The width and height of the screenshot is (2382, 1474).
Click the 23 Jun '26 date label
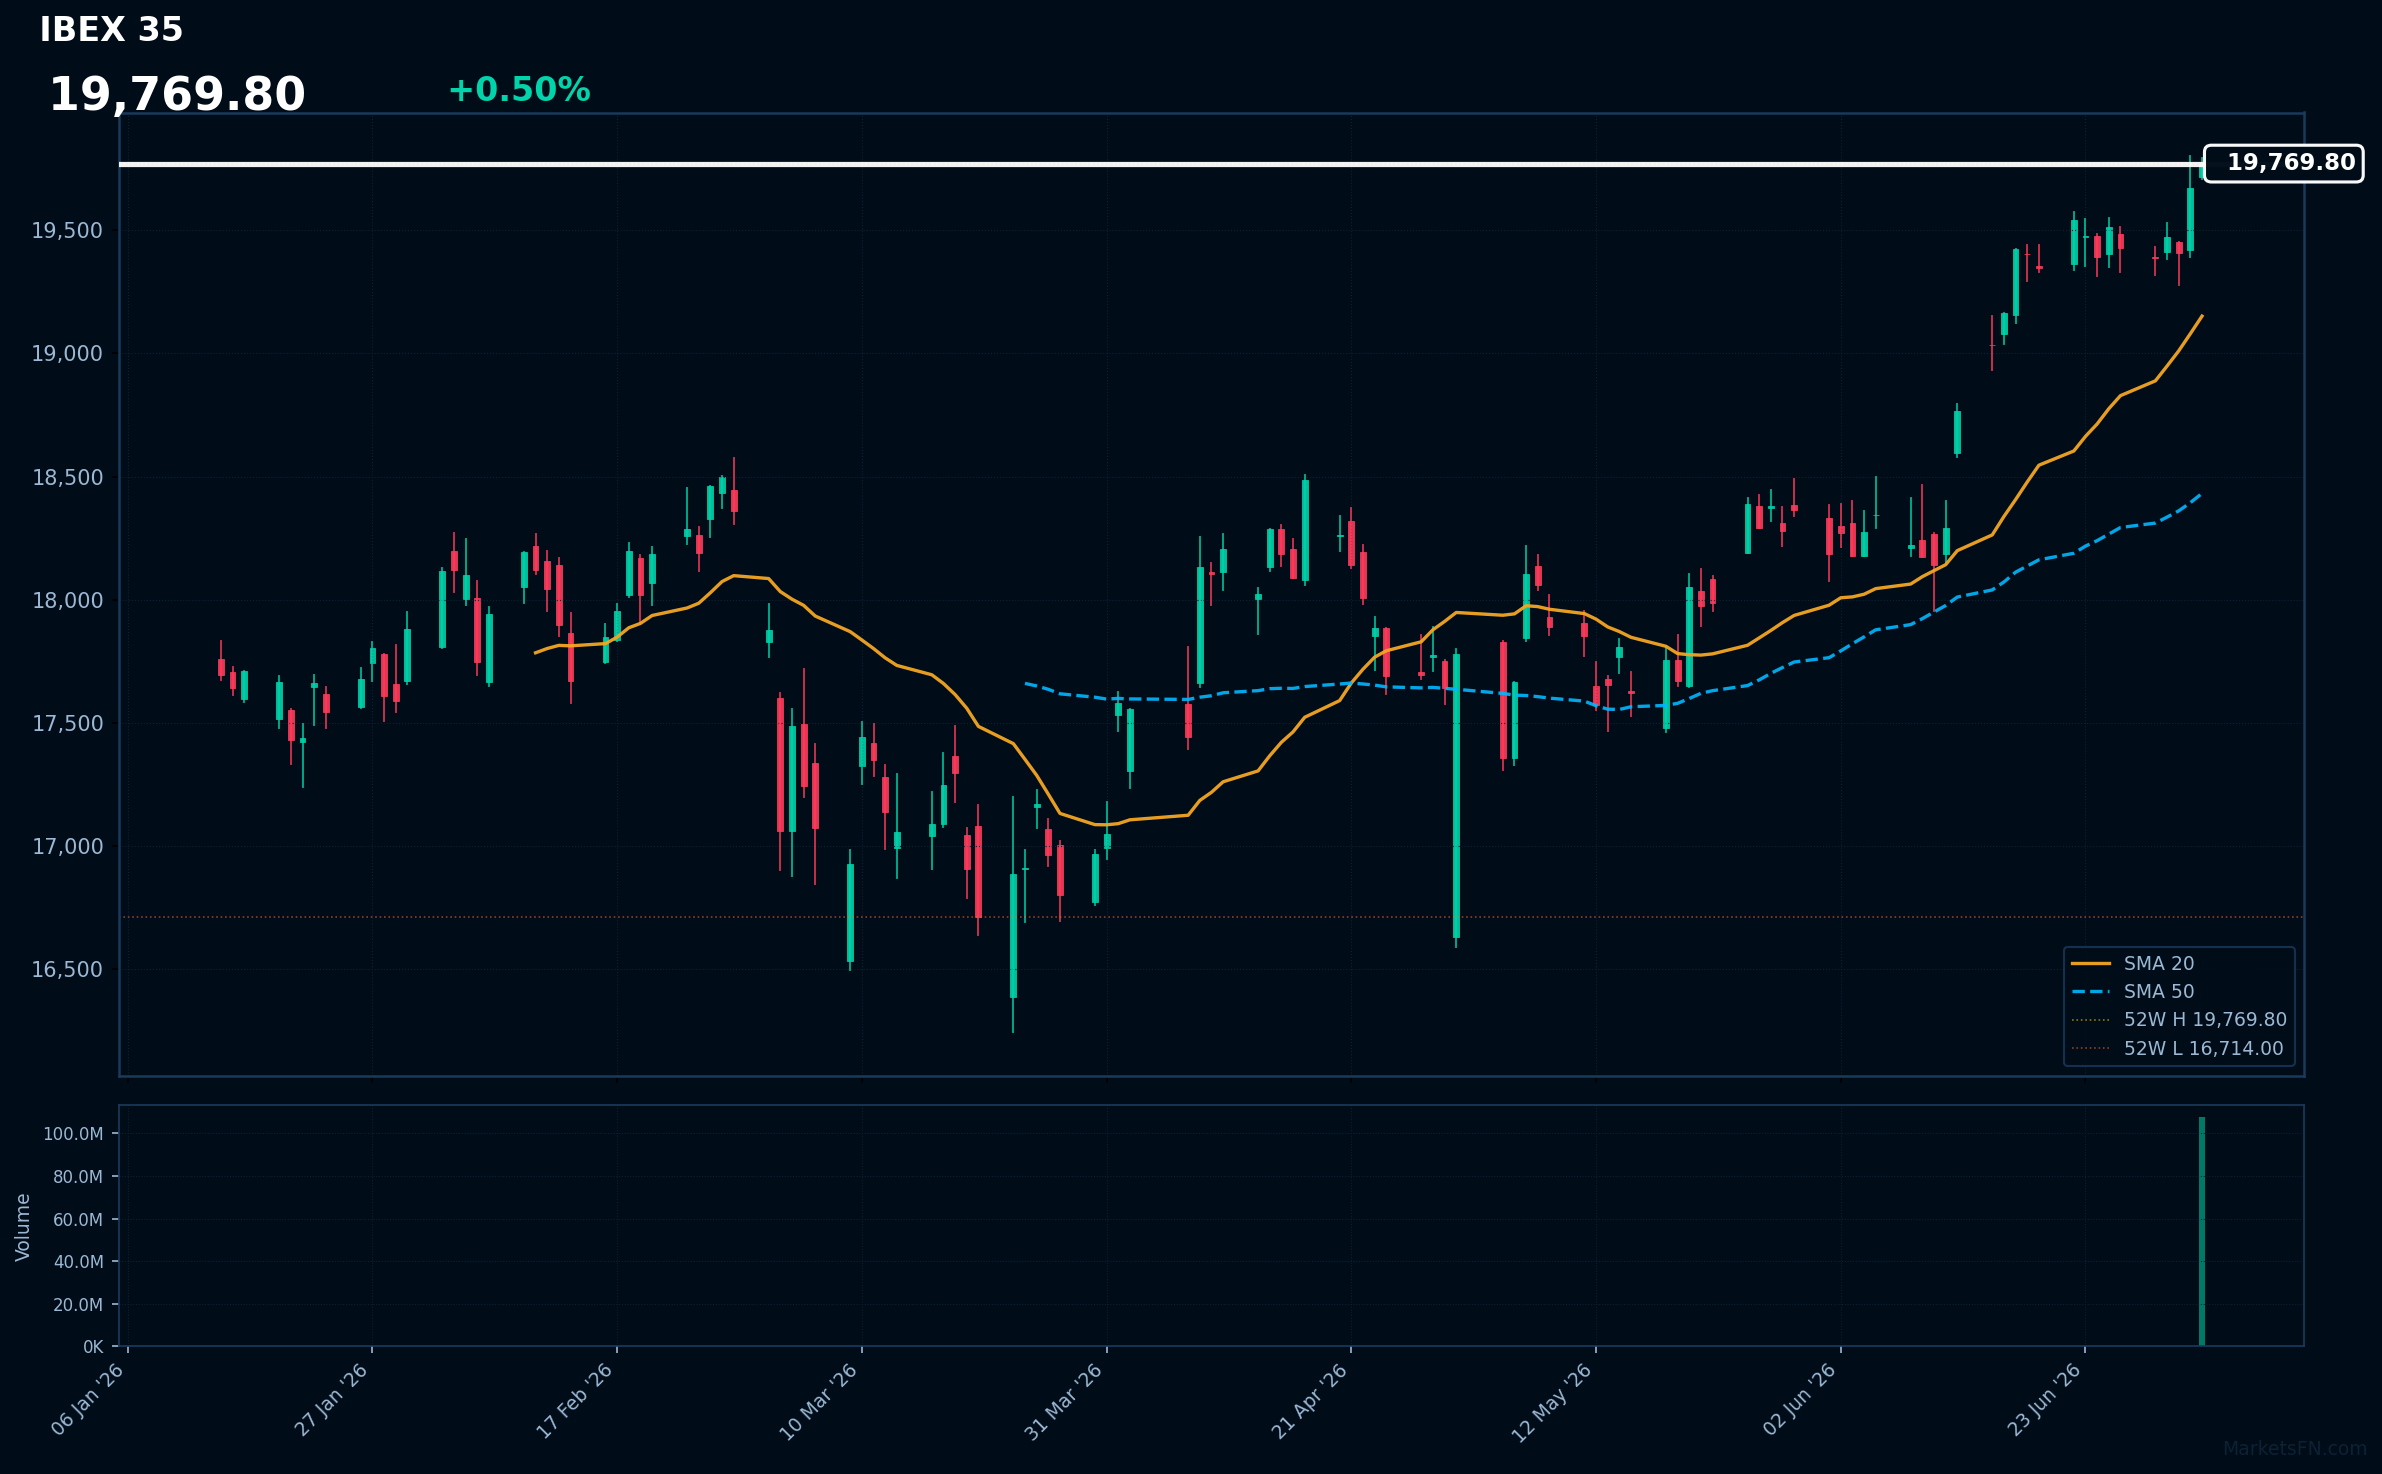pyautogui.click(x=2045, y=1400)
